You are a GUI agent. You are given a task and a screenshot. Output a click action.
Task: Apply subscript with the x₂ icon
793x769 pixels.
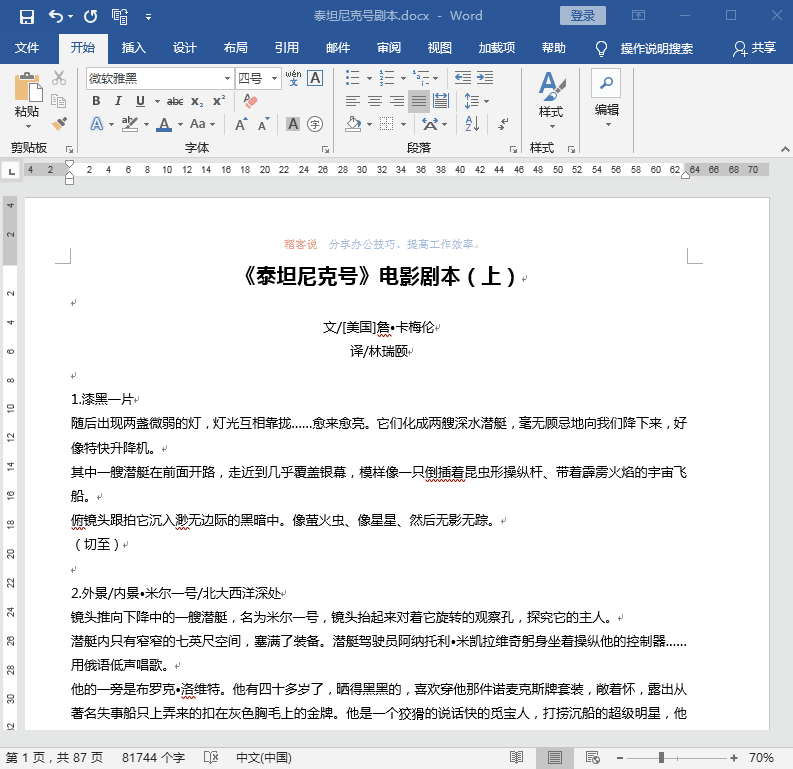(197, 102)
